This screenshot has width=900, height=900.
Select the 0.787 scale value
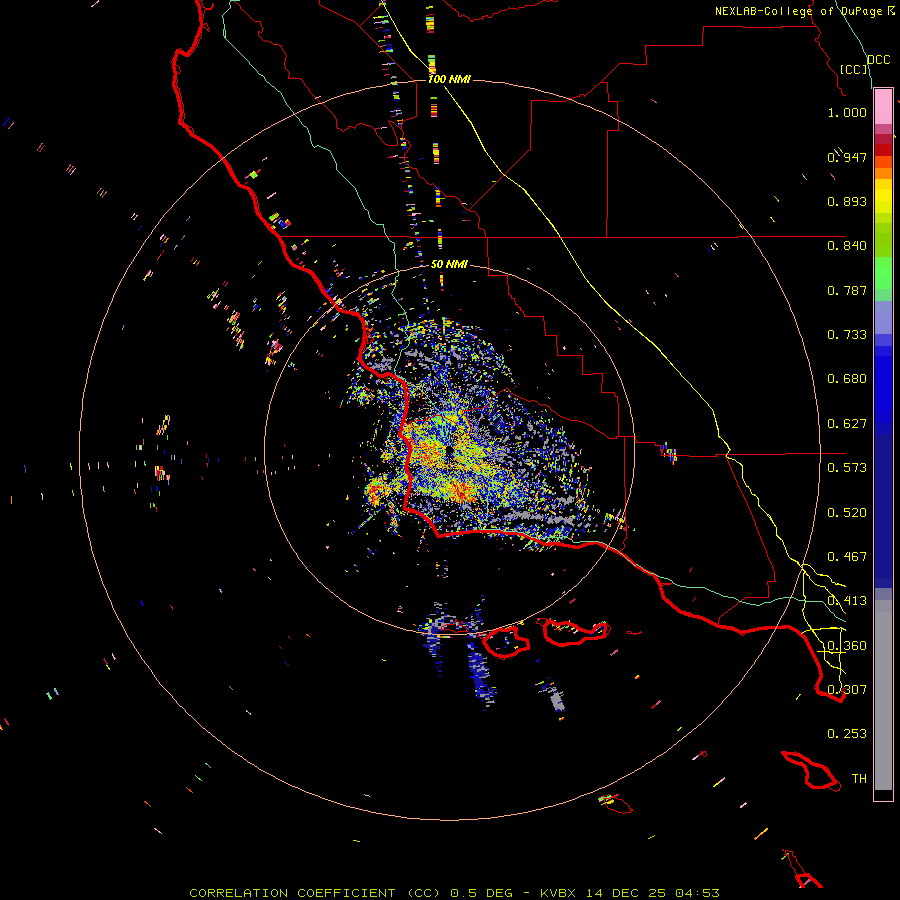[x=847, y=290]
